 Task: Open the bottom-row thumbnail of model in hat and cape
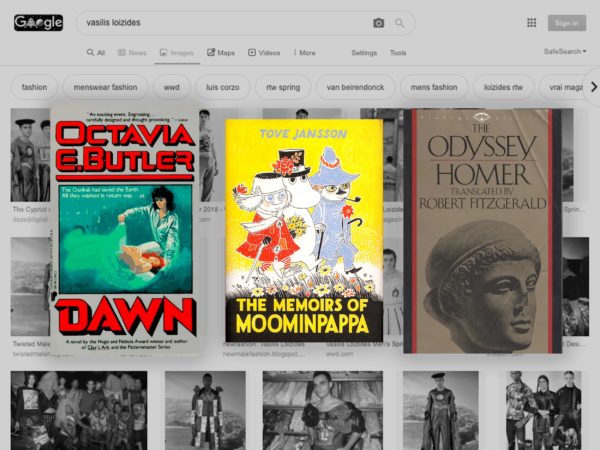(x=440, y=410)
